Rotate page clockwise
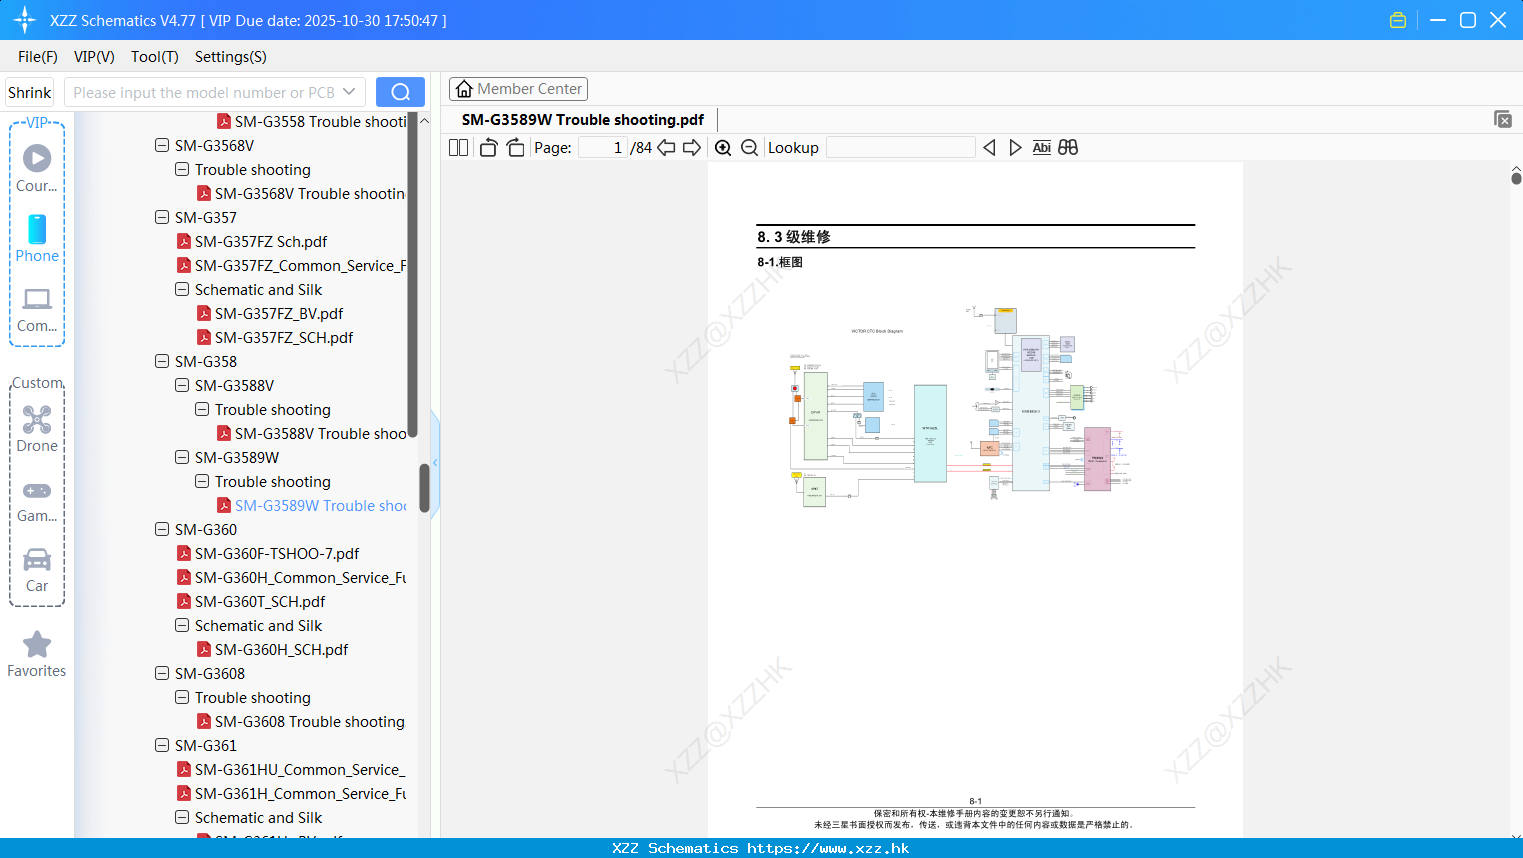The height and width of the screenshot is (858, 1523). (x=515, y=148)
